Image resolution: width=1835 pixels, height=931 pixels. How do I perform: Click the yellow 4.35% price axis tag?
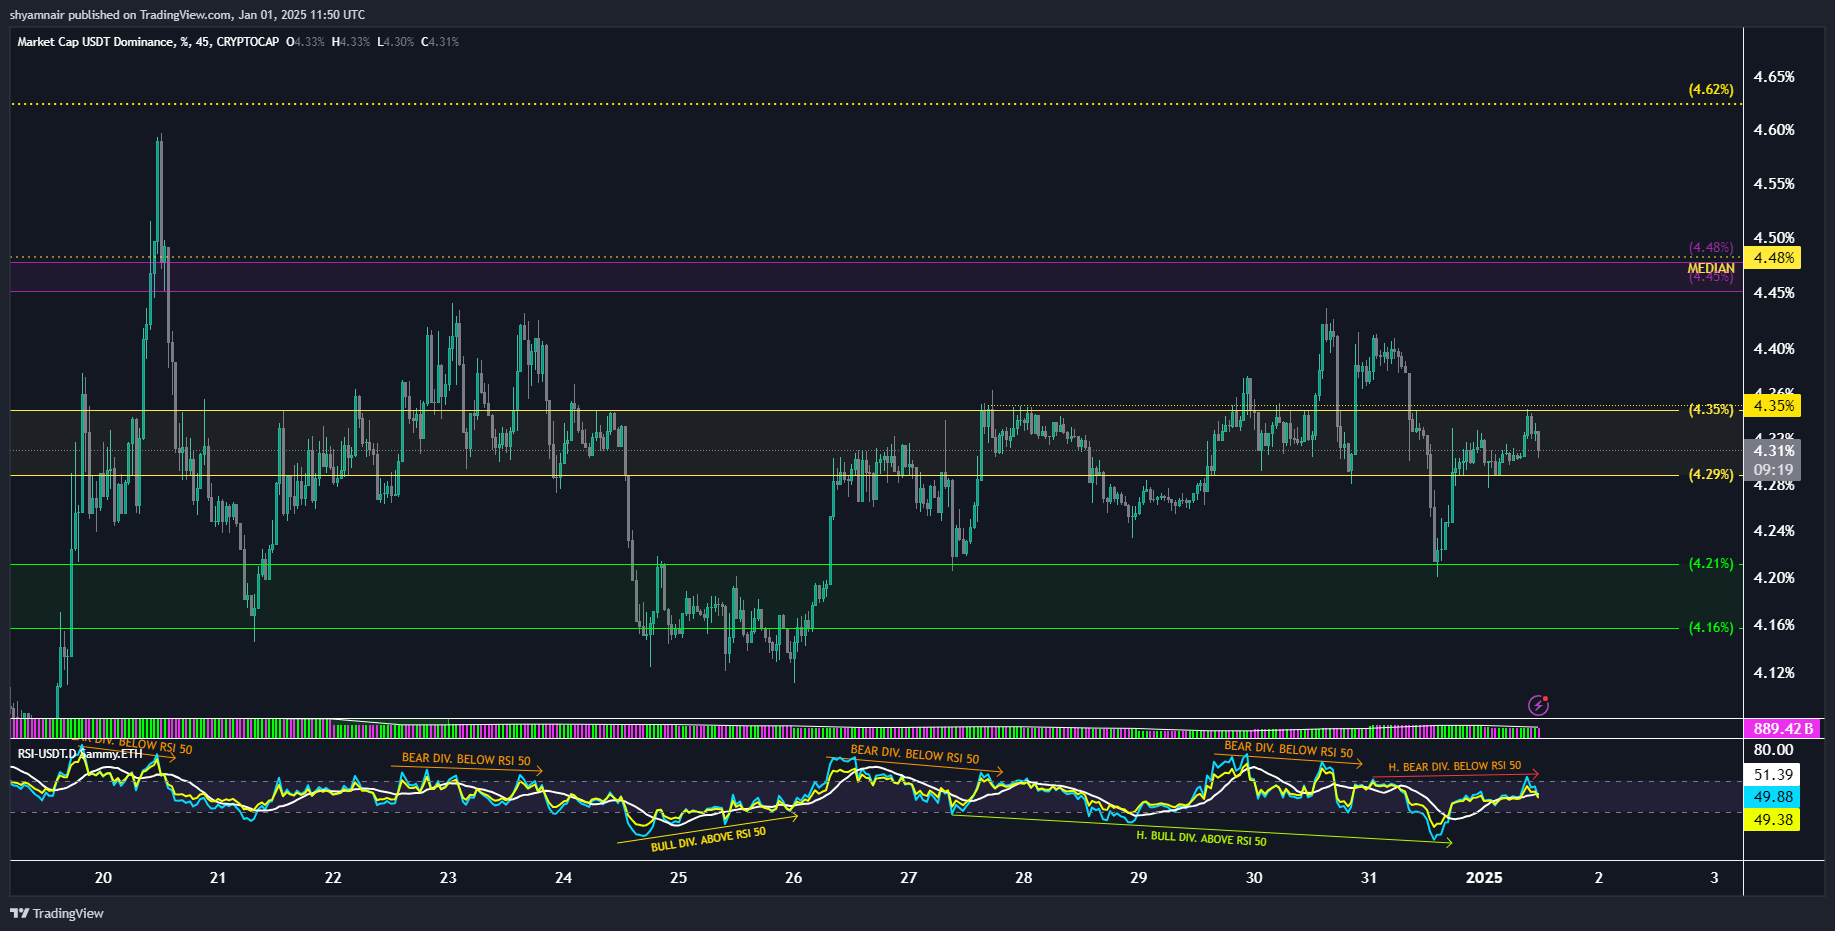[1772, 406]
